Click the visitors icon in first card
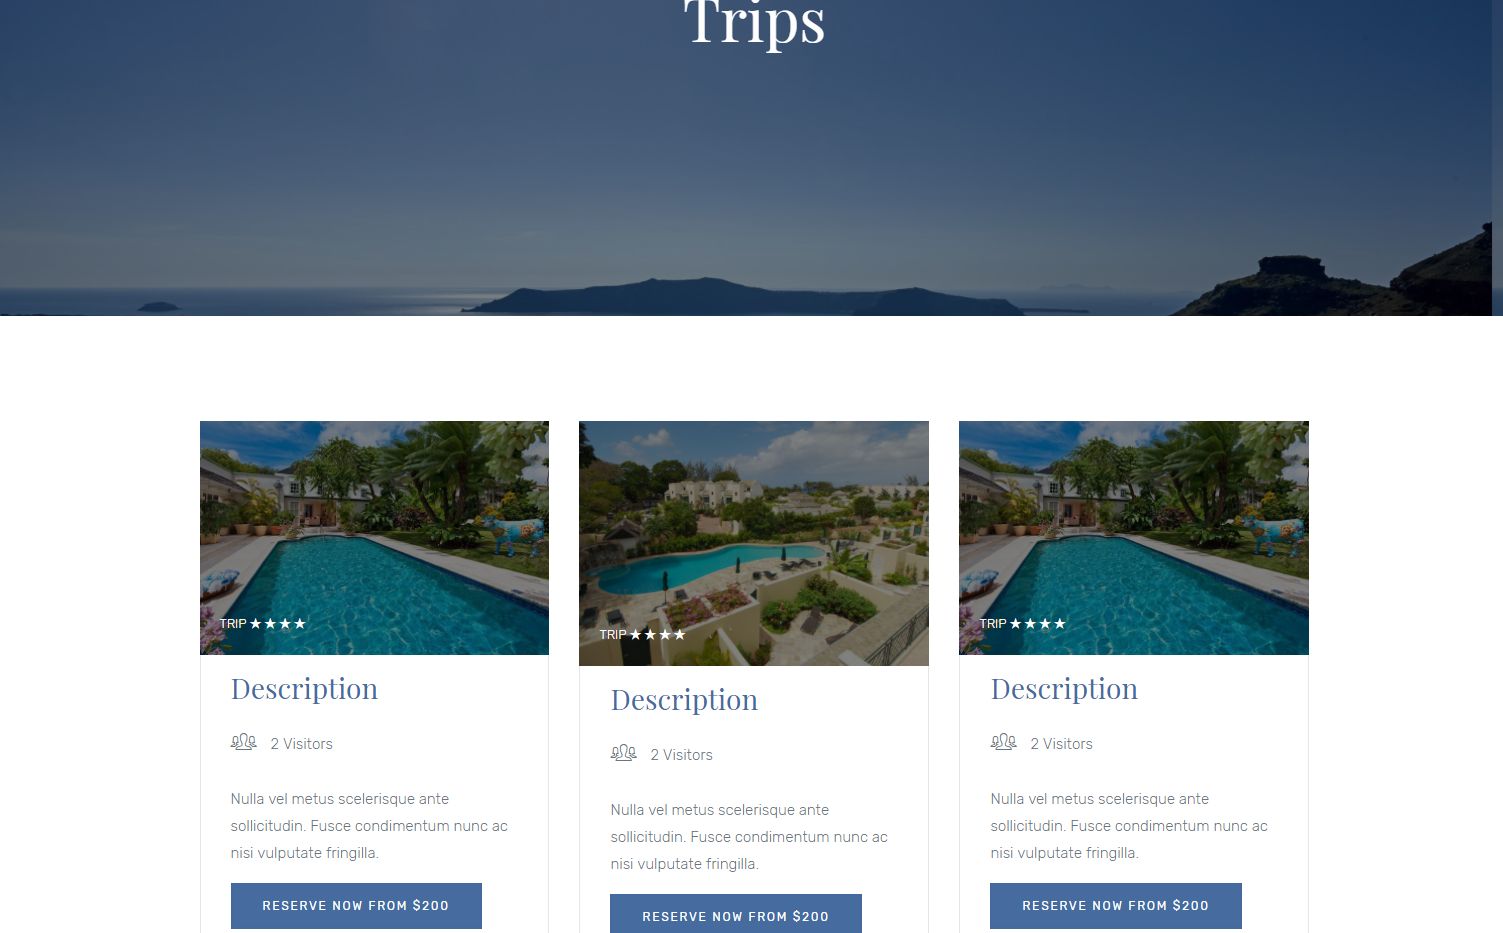This screenshot has width=1503, height=933. 243,742
